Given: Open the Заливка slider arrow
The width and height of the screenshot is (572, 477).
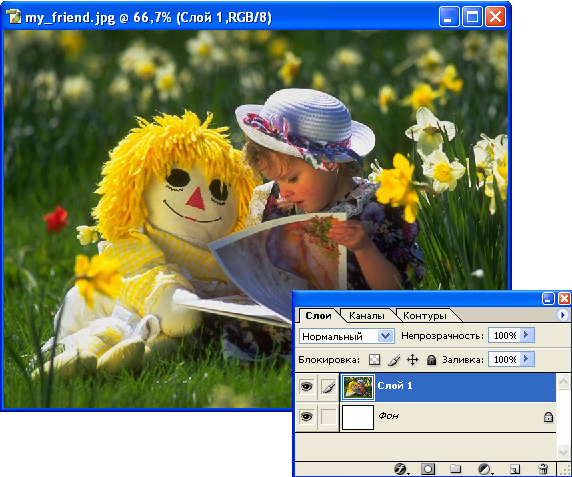Looking at the screenshot, I should tap(526, 359).
